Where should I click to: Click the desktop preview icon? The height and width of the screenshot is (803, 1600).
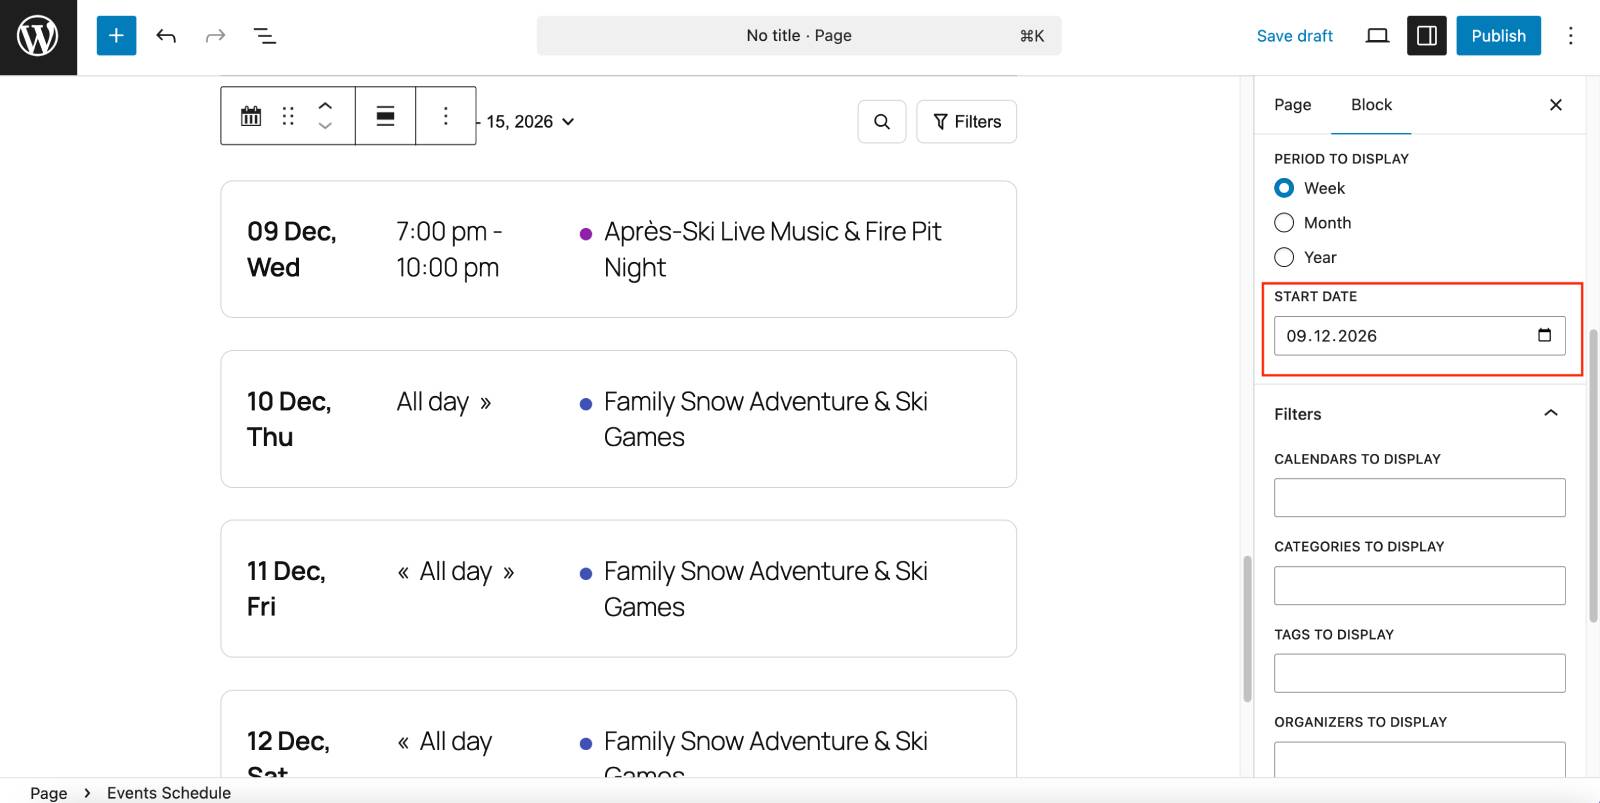[1377, 36]
